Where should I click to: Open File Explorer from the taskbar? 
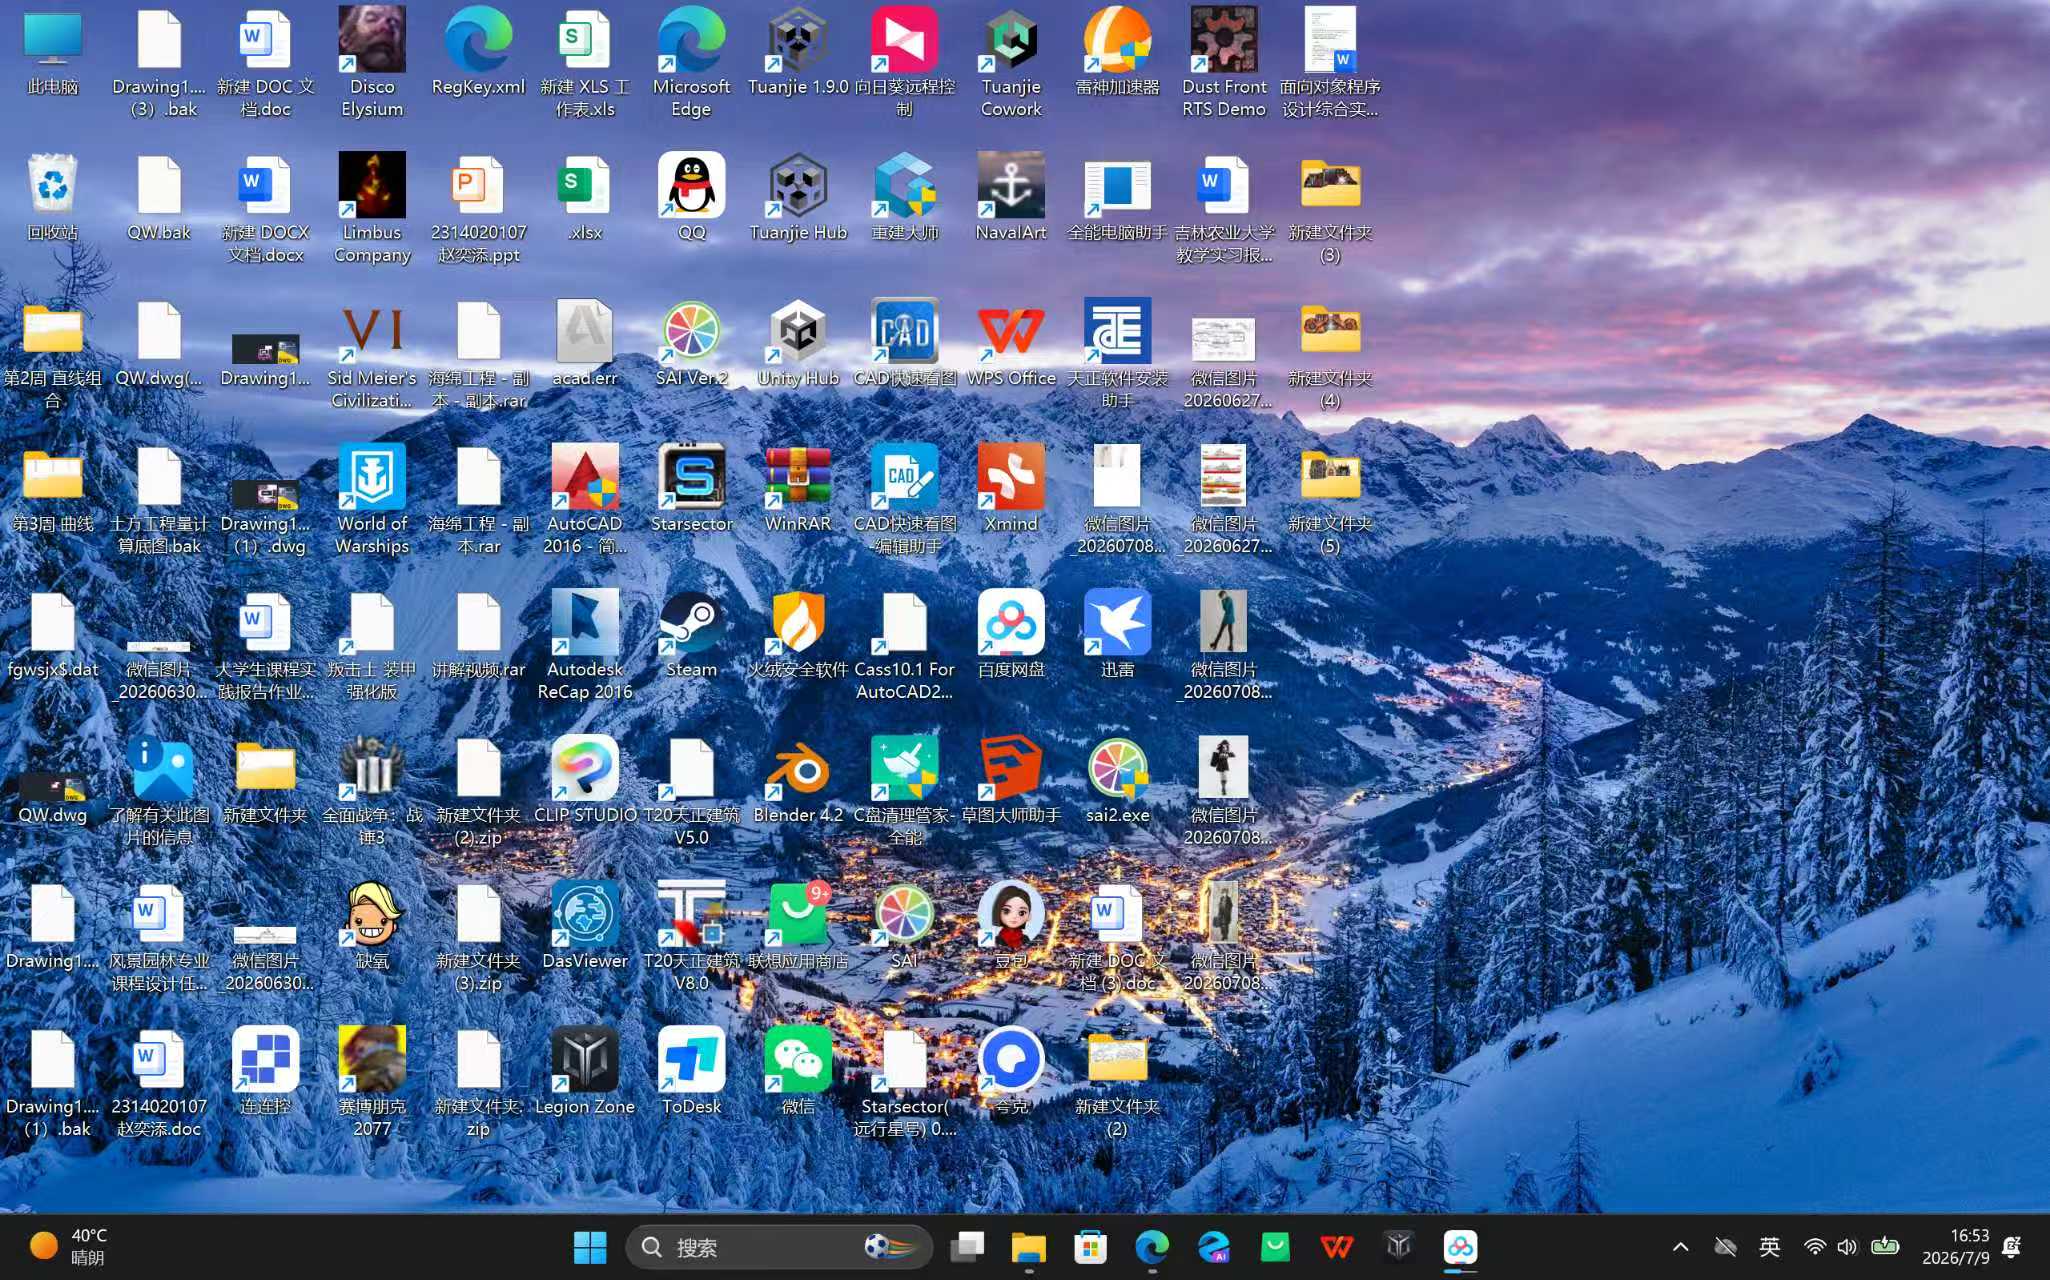[1028, 1247]
